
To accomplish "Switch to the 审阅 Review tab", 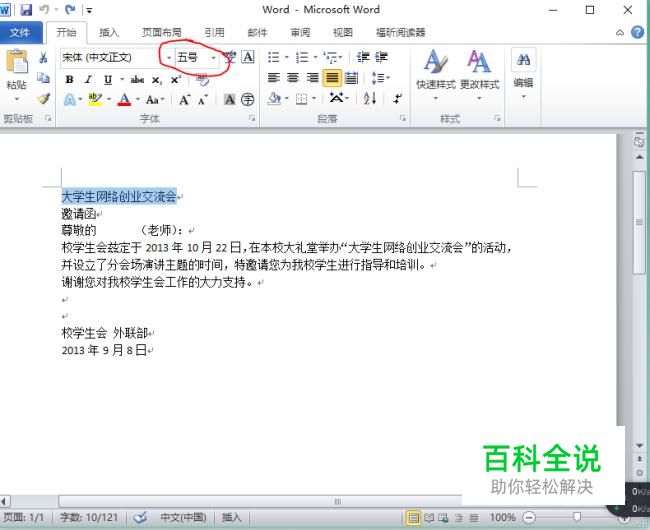I will pyautogui.click(x=300, y=32).
